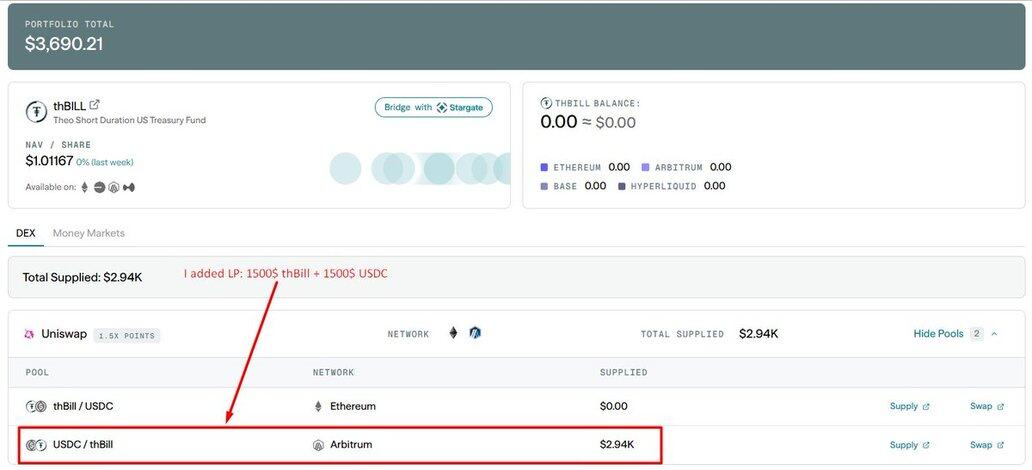
Task: Click the 1.5X POINTS badge
Action: [127, 336]
